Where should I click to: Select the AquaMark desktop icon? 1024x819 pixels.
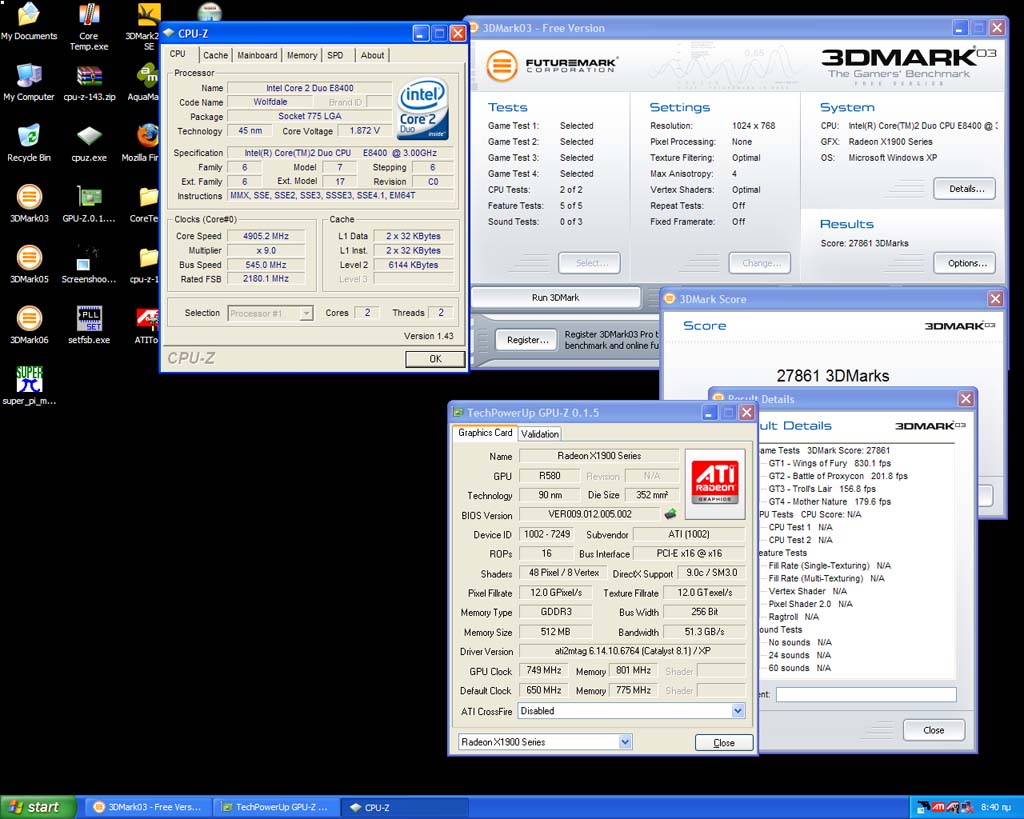(x=144, y=82)
